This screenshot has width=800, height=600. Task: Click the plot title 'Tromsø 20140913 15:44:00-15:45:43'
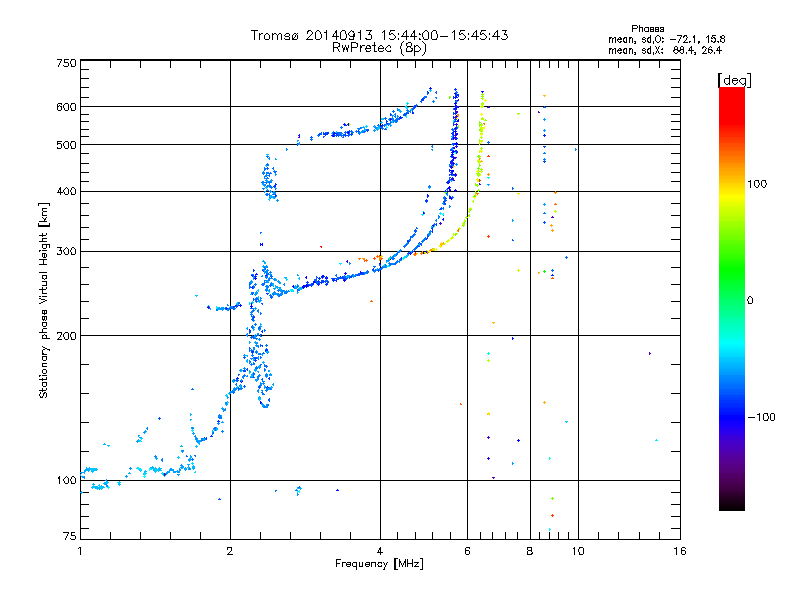coord(380,35)
